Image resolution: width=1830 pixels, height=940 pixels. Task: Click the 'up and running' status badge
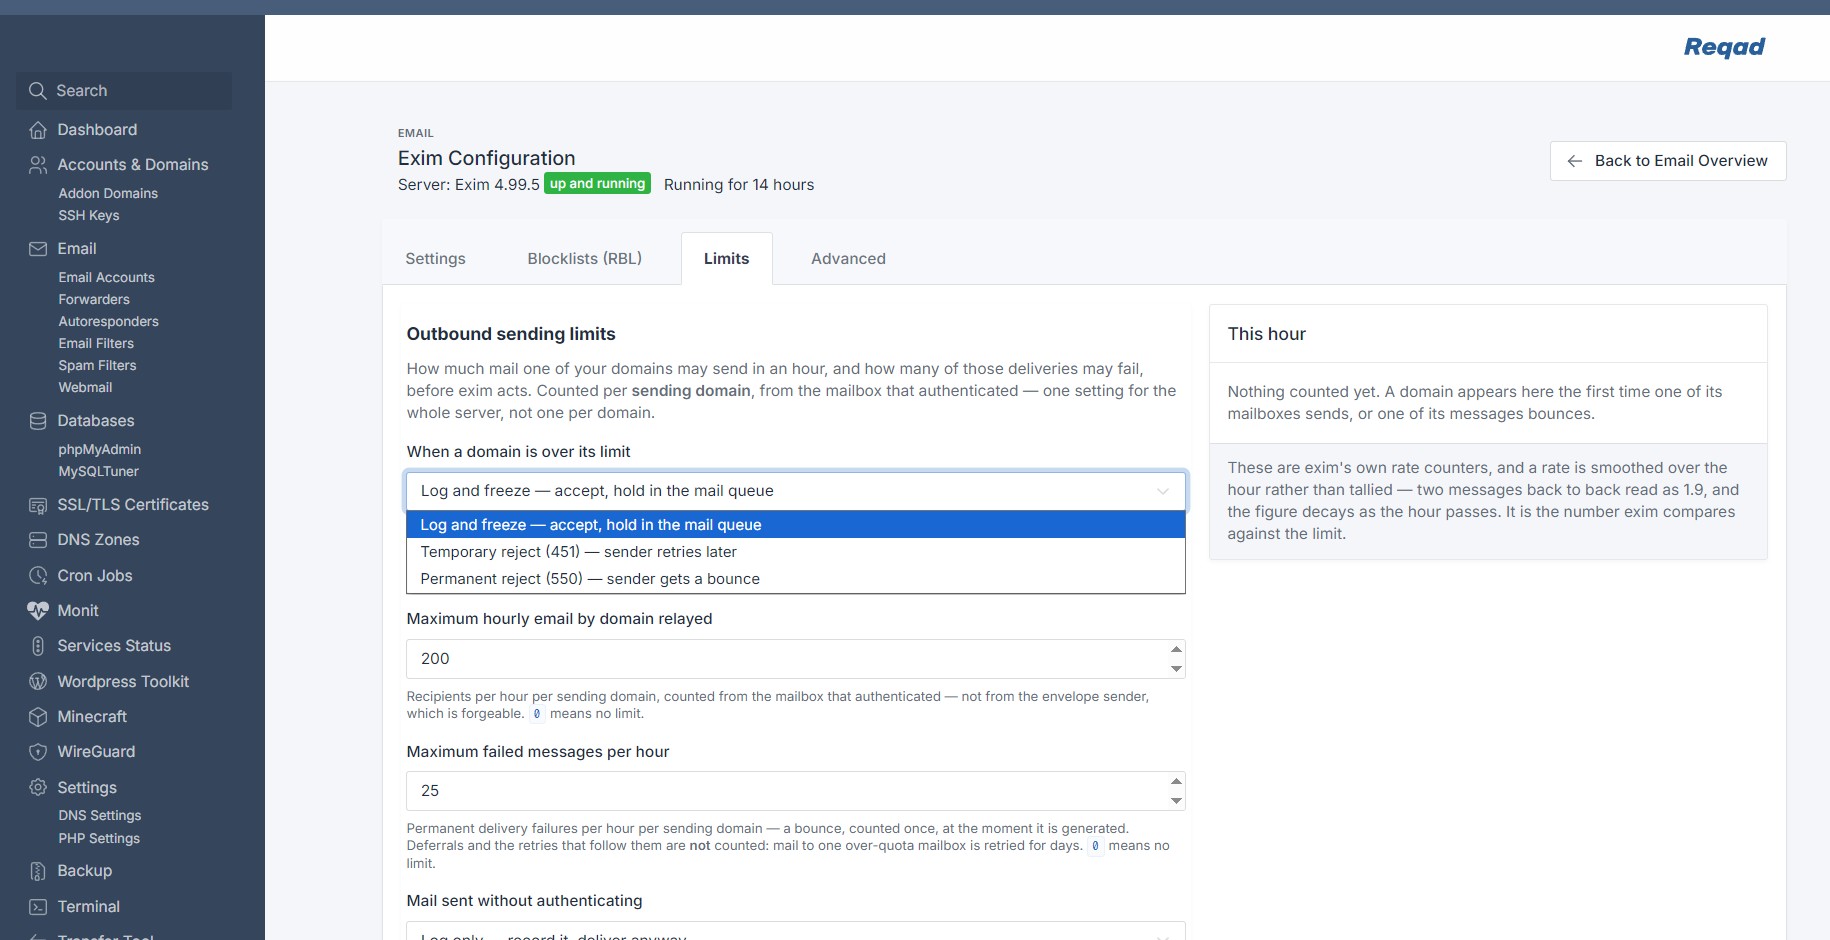pos(598,184)
